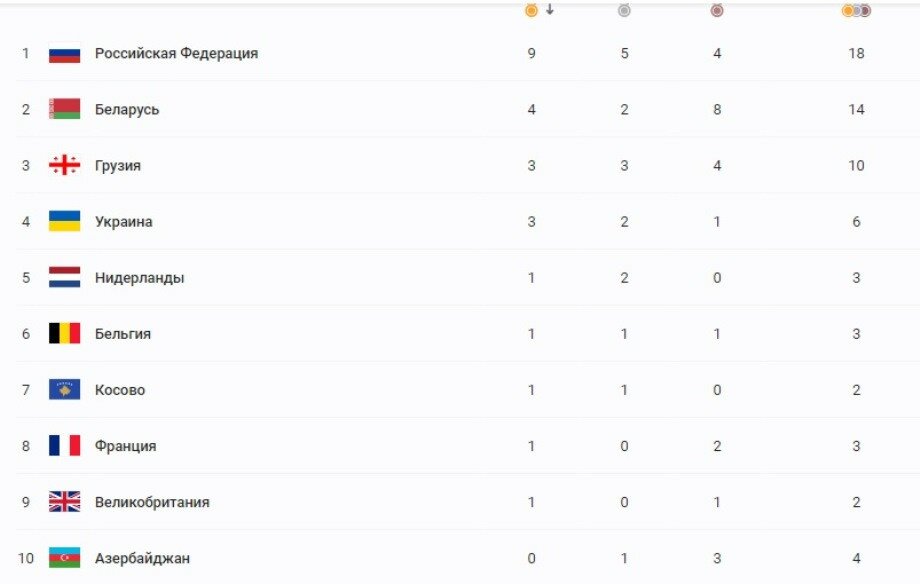Click the Ukraine flag icon

pyautogui.click(x=64, y=222)
